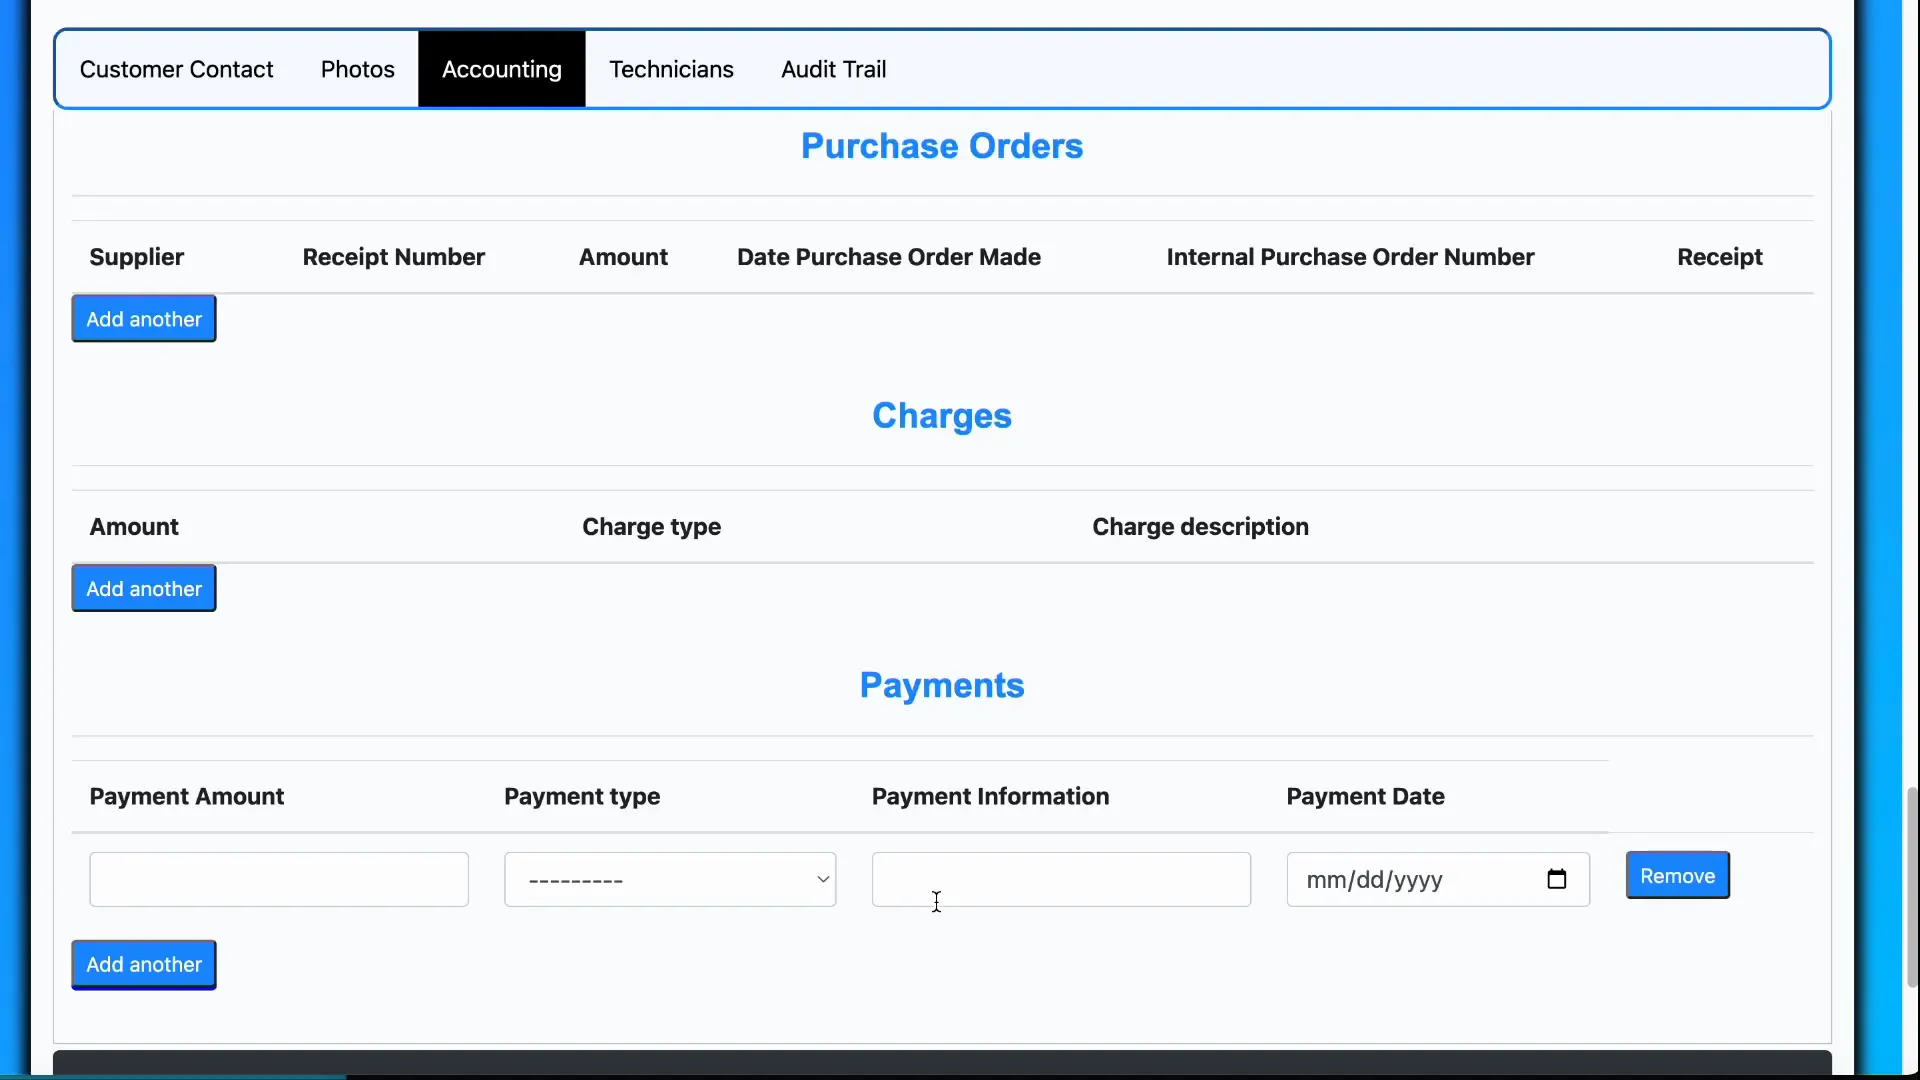Screen dimensions: 1920x1080
Task: Open the Payment type dropdown
Action: click(670, 879)
